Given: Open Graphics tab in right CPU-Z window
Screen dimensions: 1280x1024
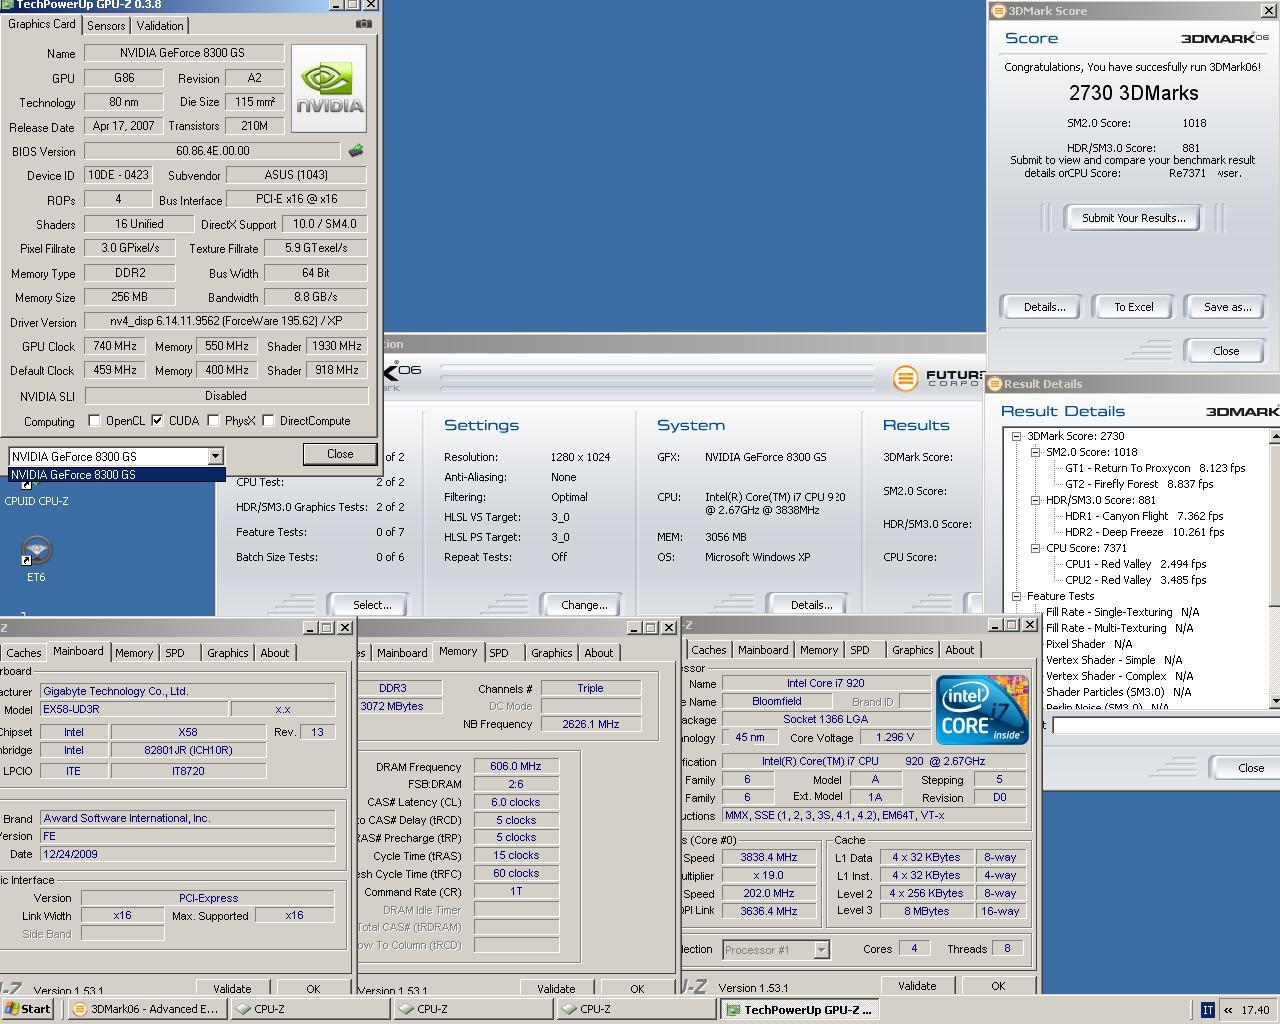Looking at the screenshot, I should 912,650.
